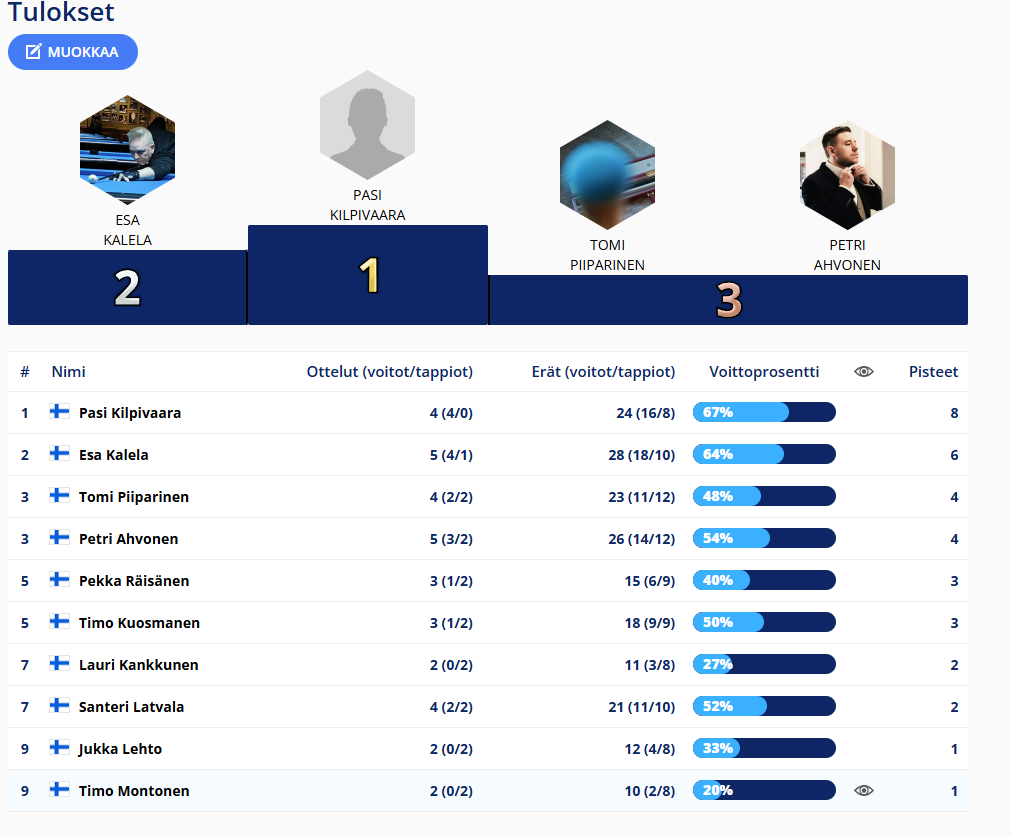Click Petri Ahvonen's podium avatar photo

point(847,175)
